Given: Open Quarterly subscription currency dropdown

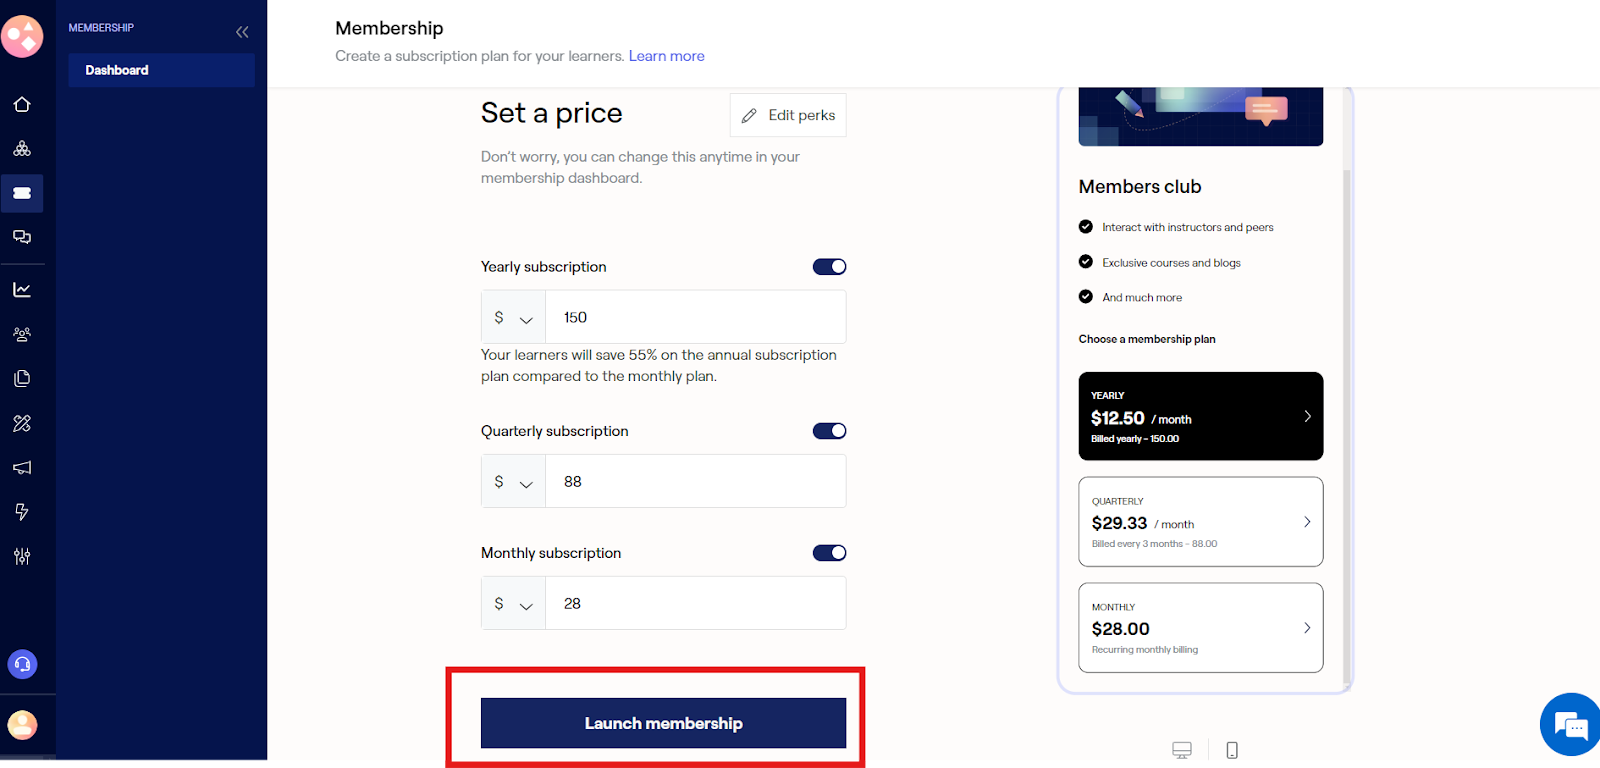Looking at the screenshot, I should [513, 482].
